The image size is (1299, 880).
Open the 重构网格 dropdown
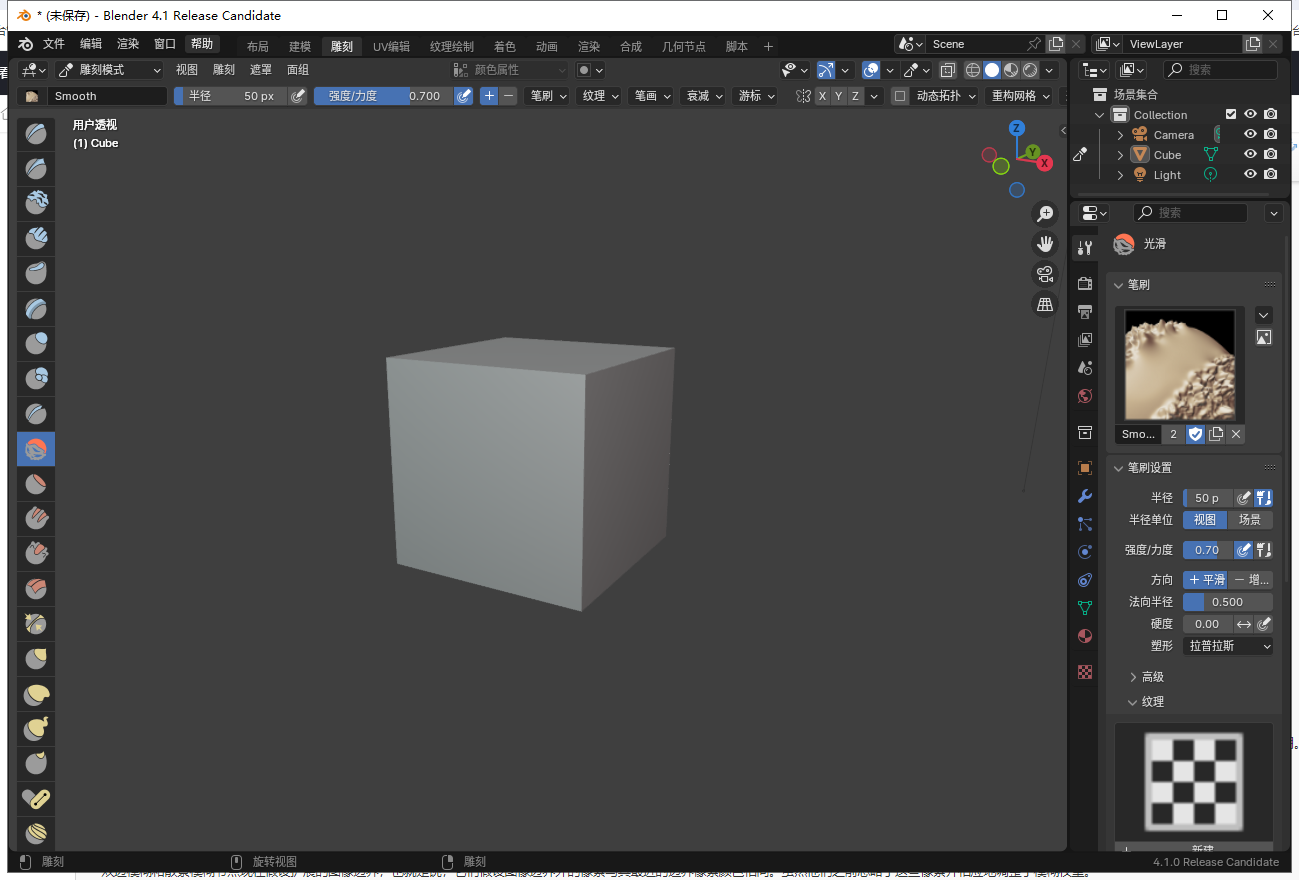click(x=1019, y=96)
